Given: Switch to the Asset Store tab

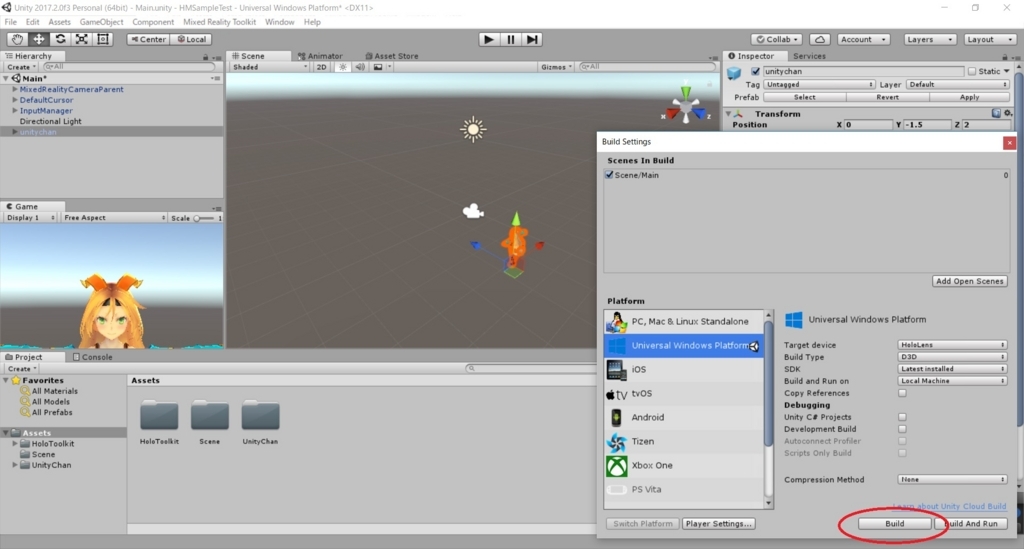Looking at the screenshot, I should coord(392,56).
